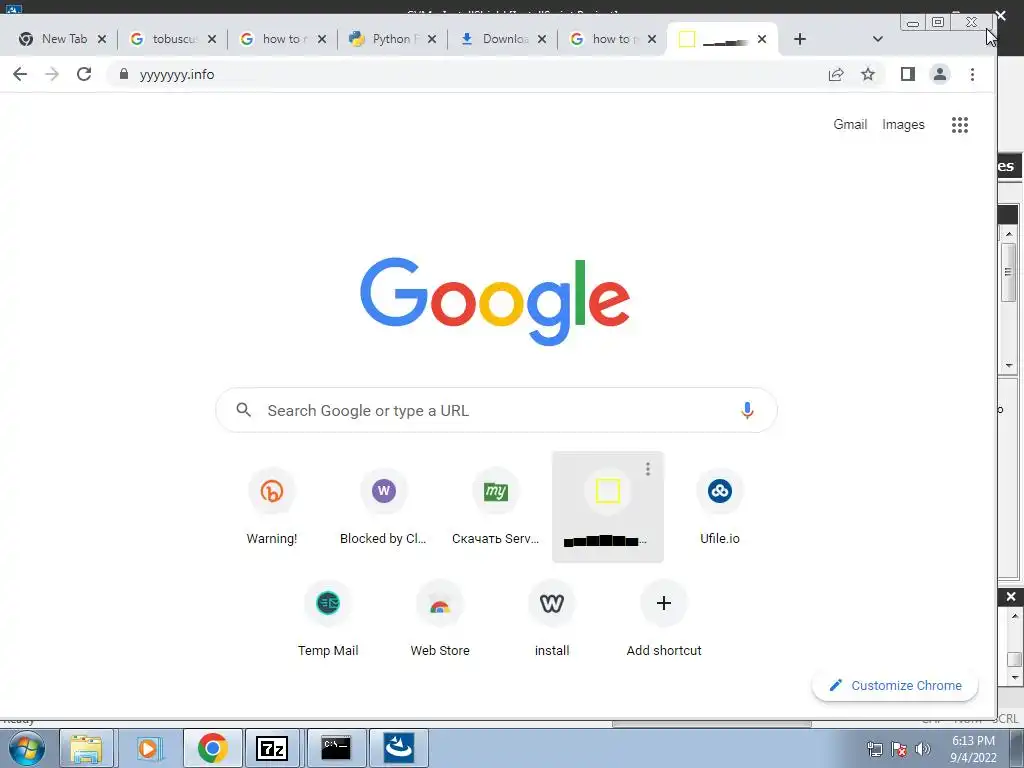1024x768 pixels.
Task: Close the background panel with X
Action: 1011,596
